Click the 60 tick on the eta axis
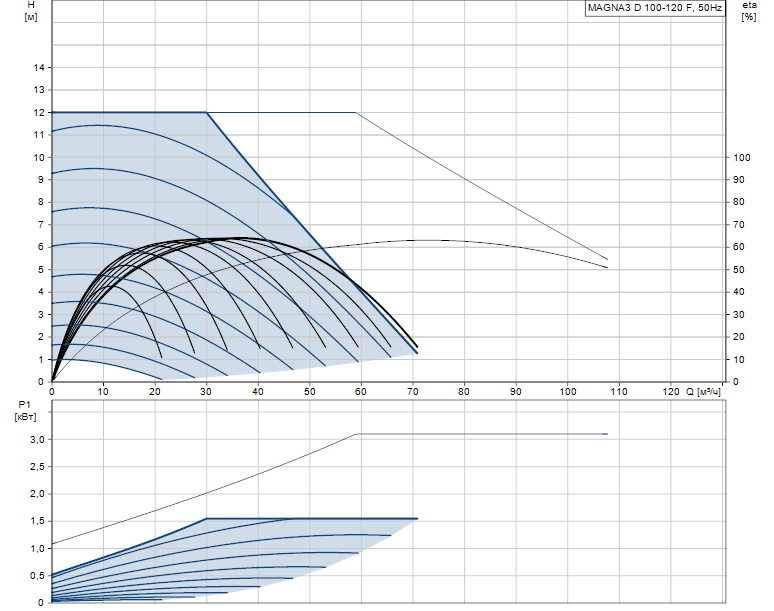774x611 pixels. tap(738, 247)
